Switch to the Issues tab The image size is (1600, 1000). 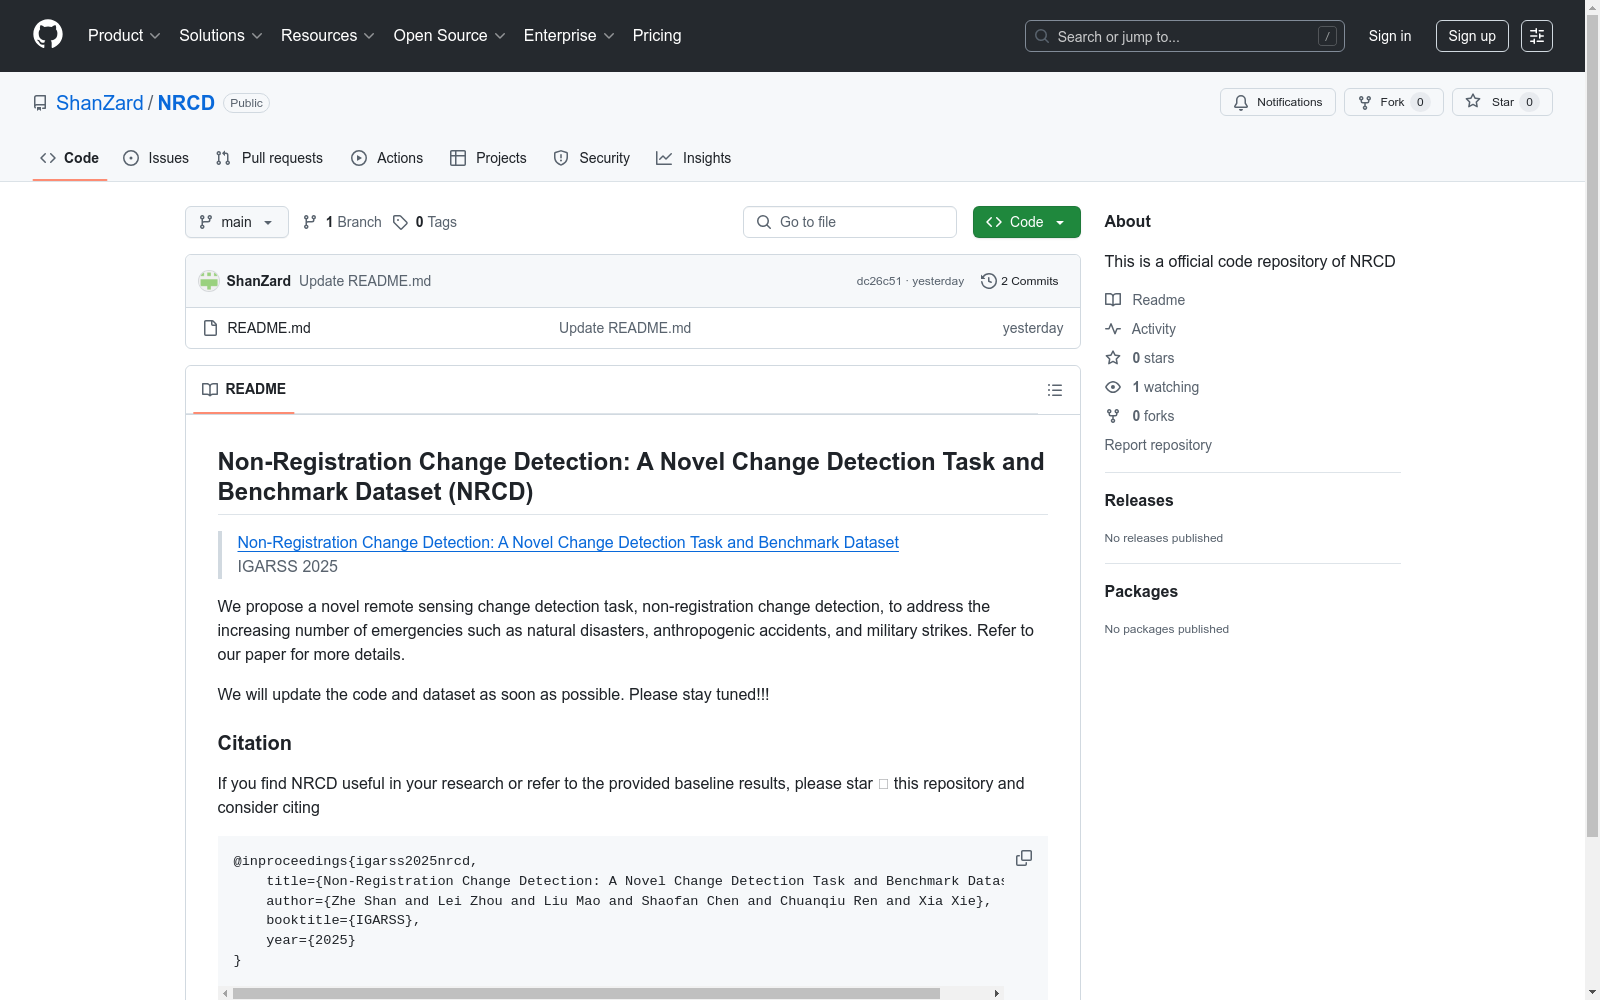click(156, 158)
